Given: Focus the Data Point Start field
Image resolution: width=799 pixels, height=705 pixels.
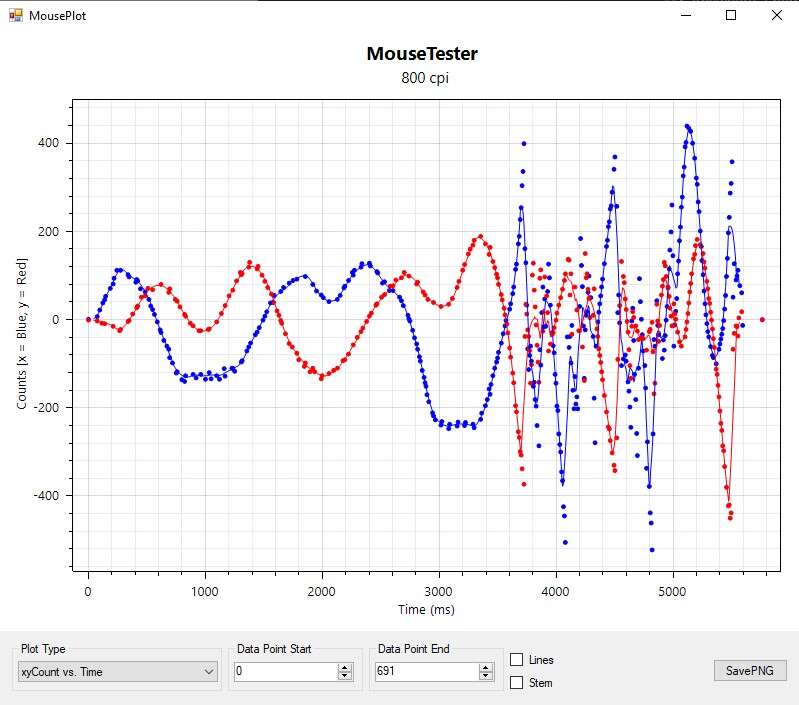Looking at the screenshot, I should pyautogui.click(x=285, y=672).
